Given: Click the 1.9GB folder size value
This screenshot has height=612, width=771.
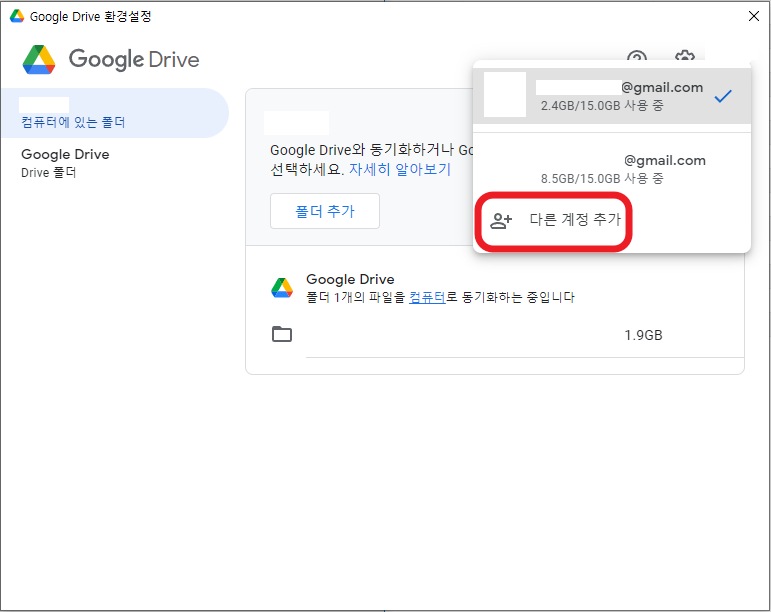Looking at the screenshot, I should click(x=643, y=335).
